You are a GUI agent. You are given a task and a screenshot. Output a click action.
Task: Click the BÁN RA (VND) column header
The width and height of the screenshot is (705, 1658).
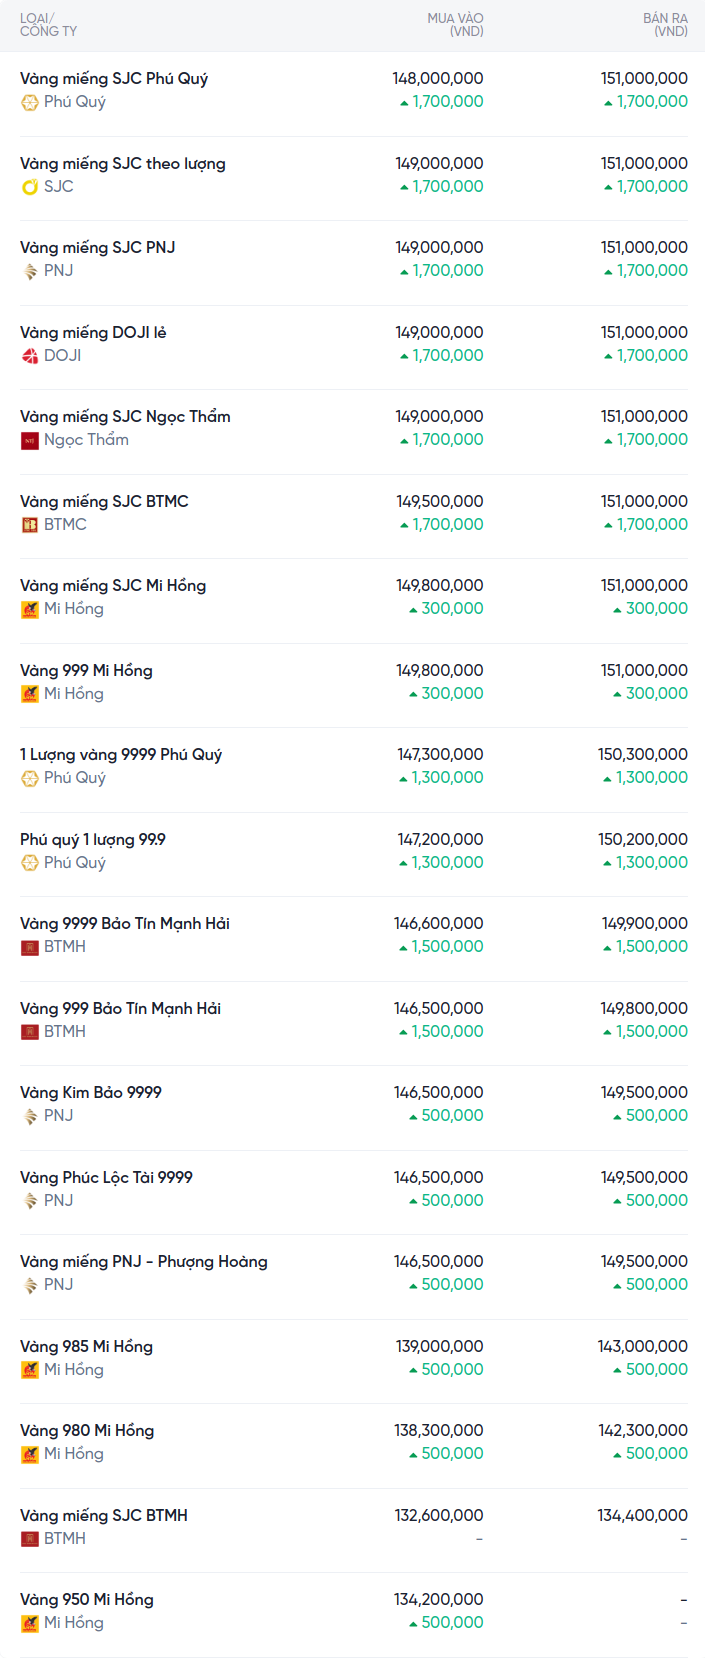click(x=665, y=25)
